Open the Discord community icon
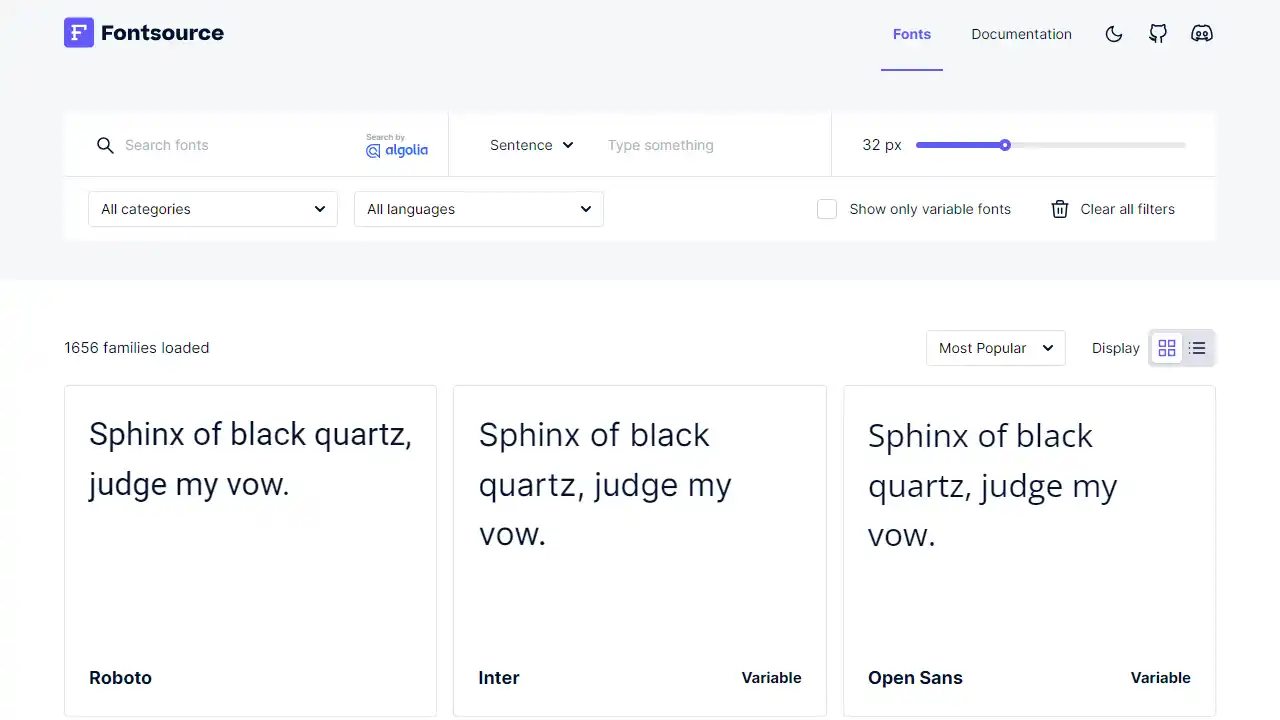The image size is (1280, 720). [1202, 33]
